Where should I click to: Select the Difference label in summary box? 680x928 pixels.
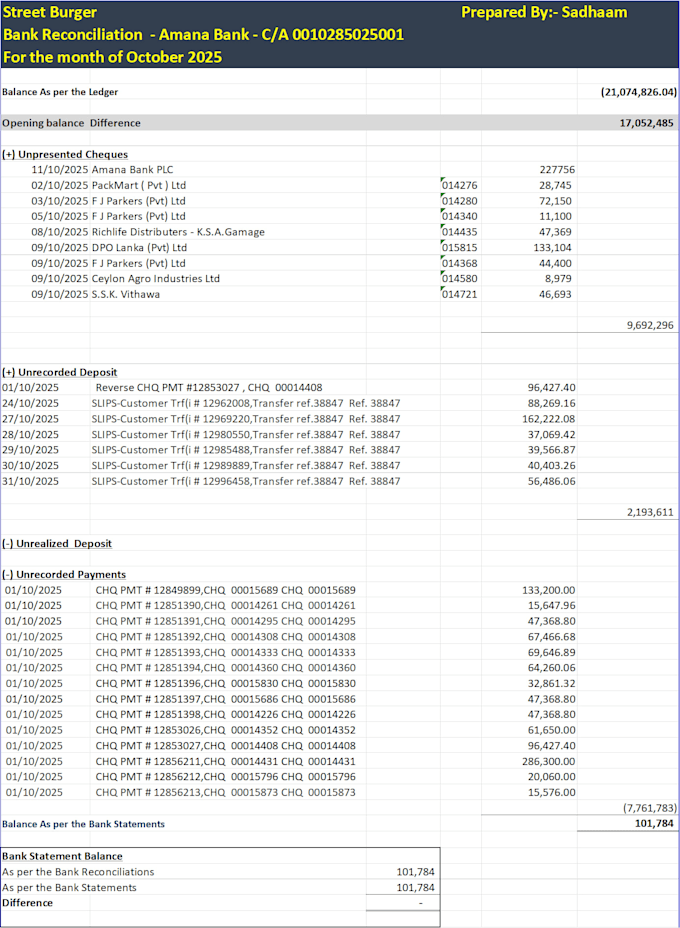click(x=27, y=903)
